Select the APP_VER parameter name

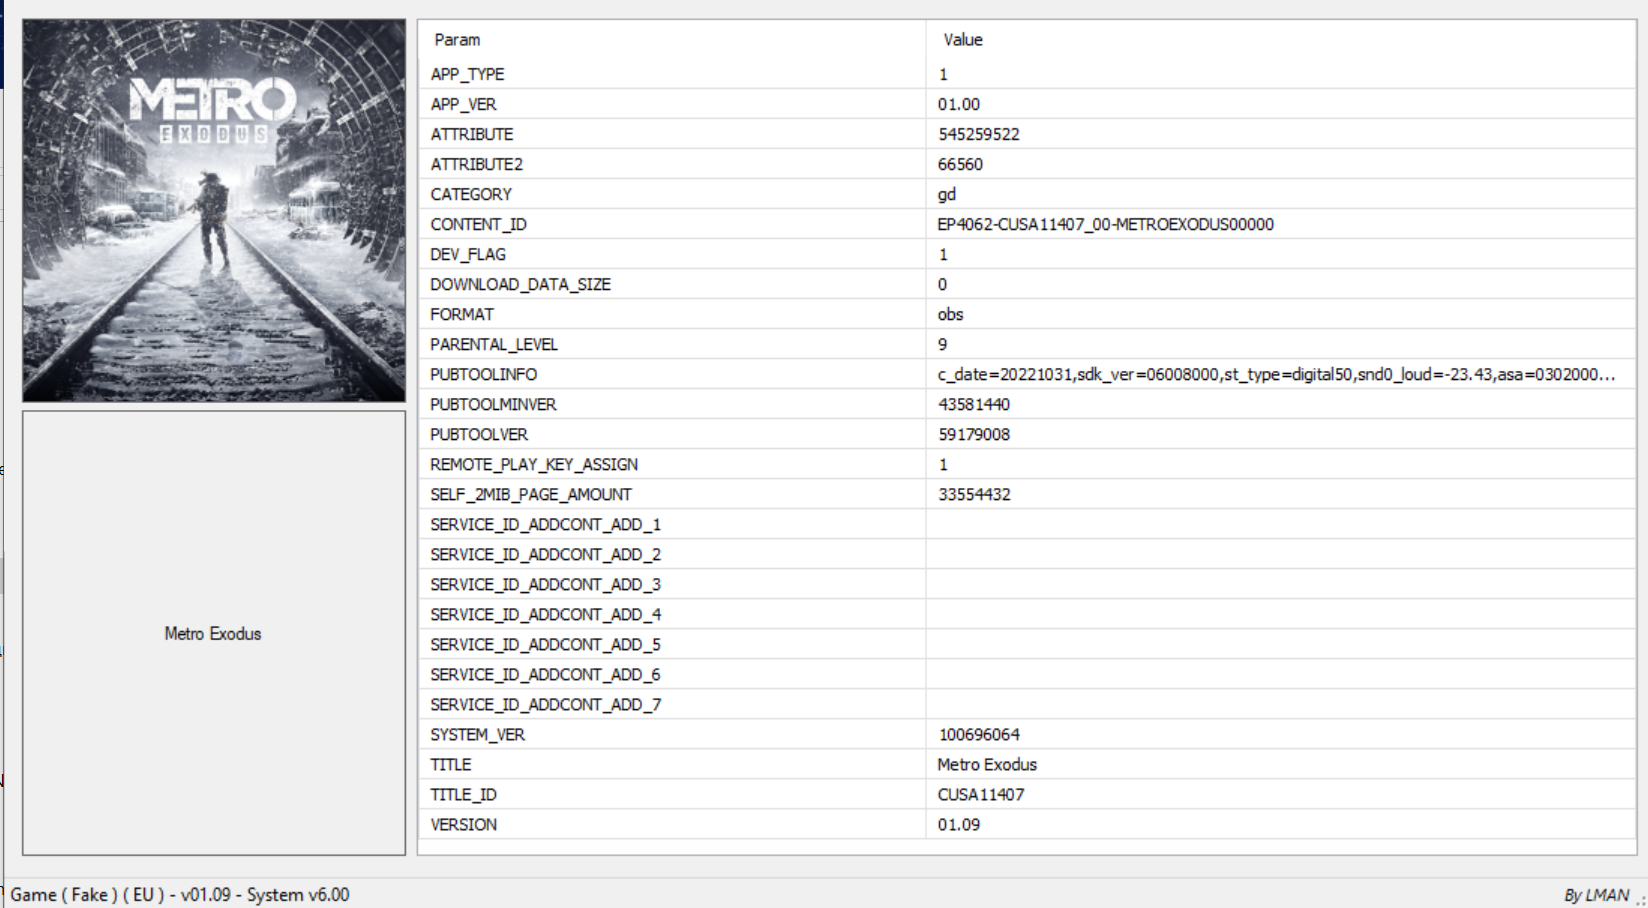click(463, 104)
